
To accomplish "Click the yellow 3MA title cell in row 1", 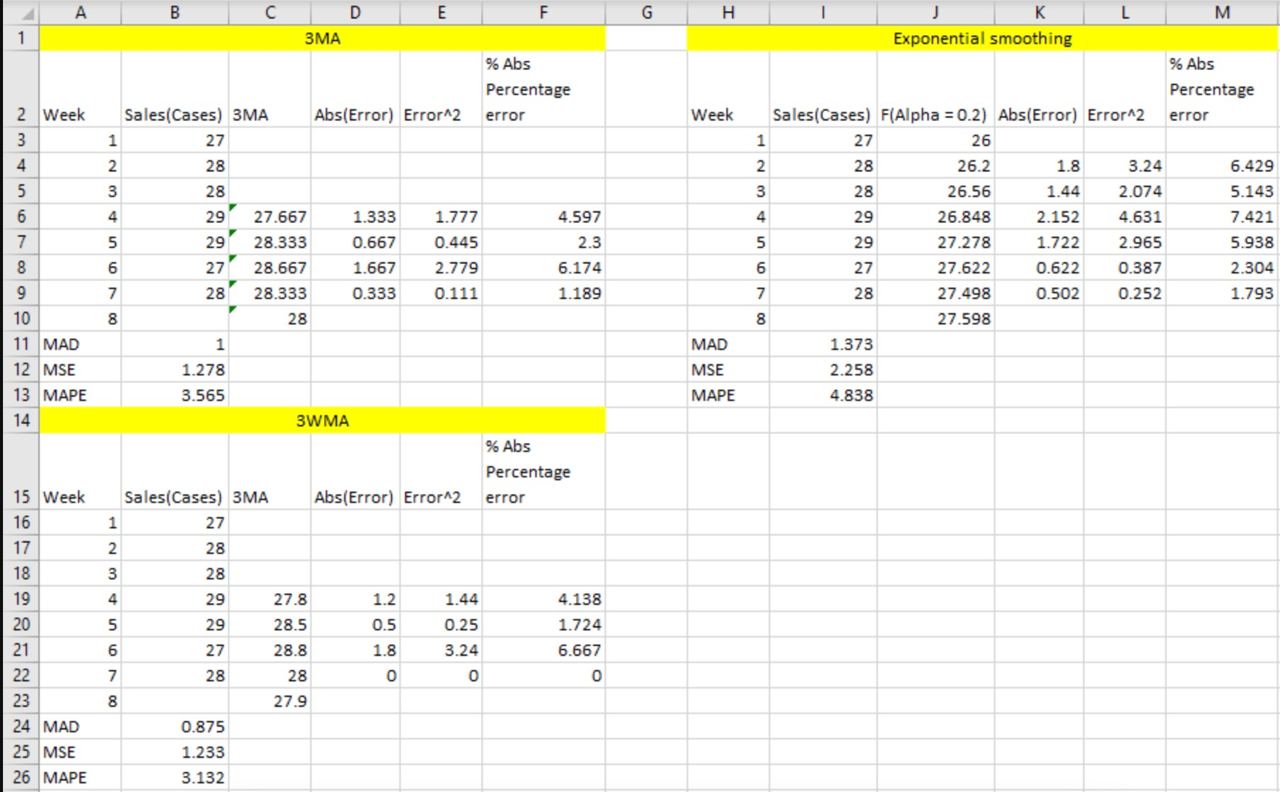I will pos(323,39).
